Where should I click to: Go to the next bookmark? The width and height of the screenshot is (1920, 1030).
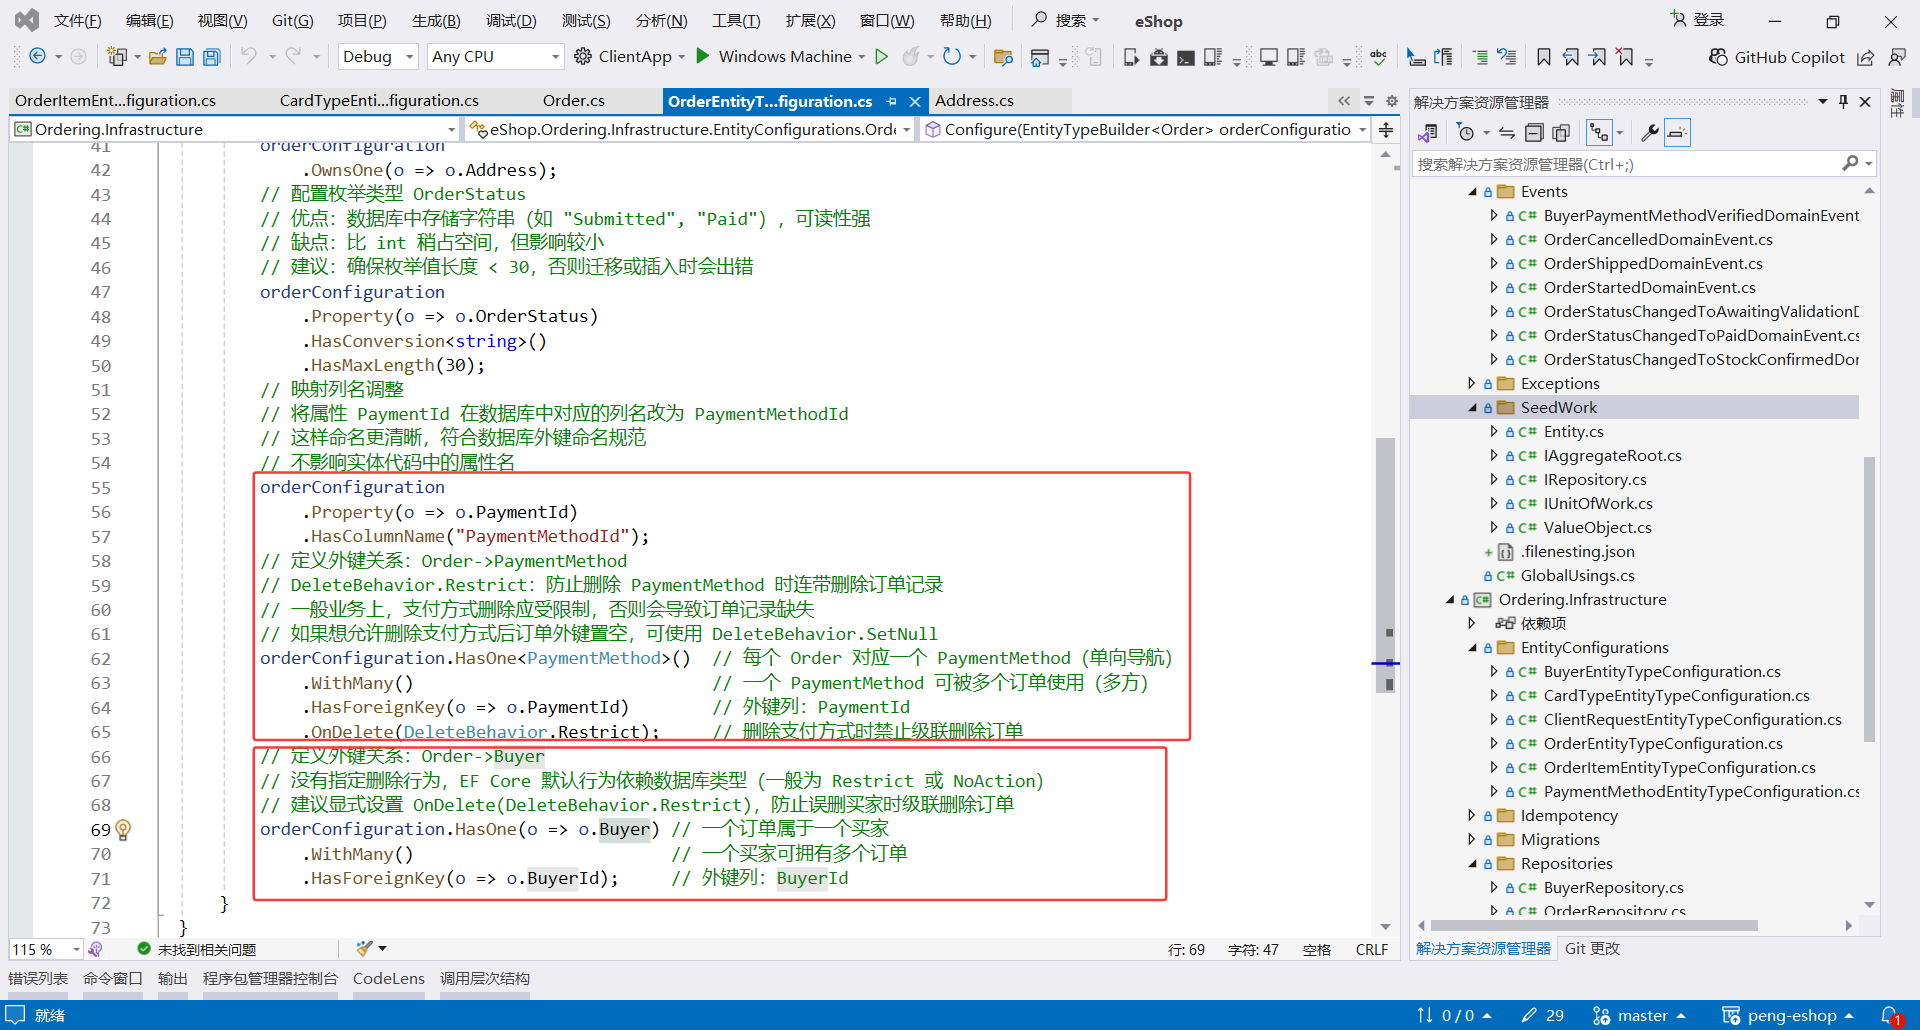[1598, 57]
